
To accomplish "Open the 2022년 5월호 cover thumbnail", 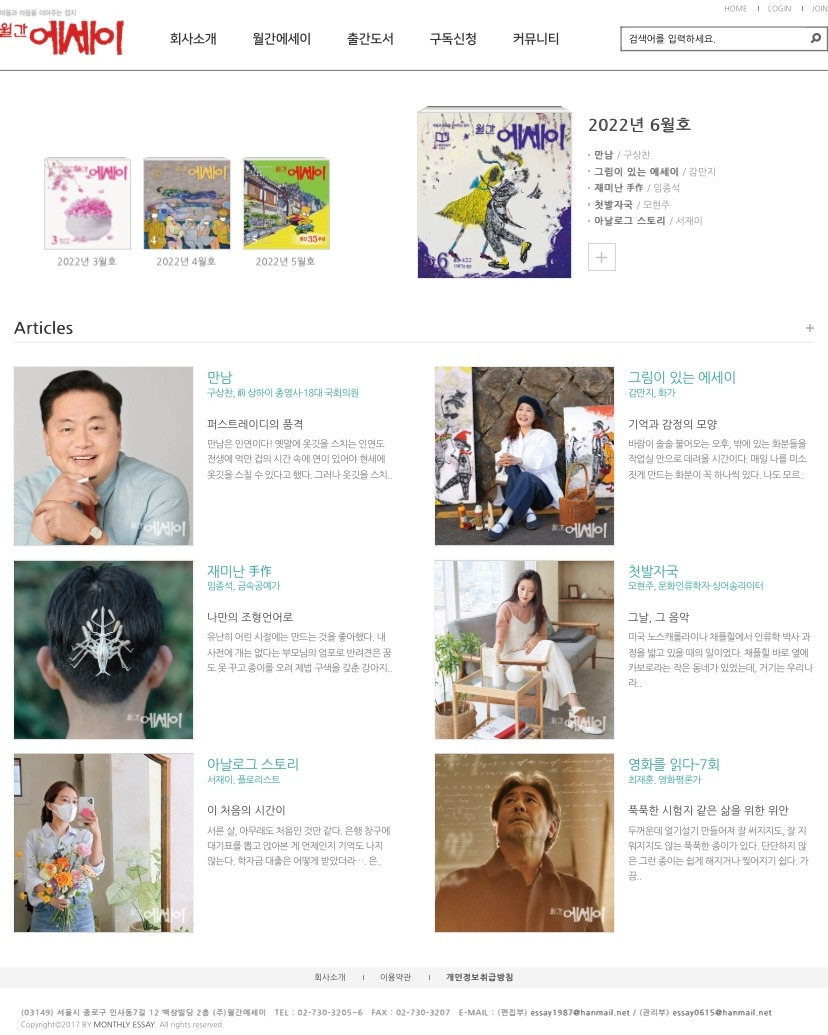I will (x=286, y=203).
